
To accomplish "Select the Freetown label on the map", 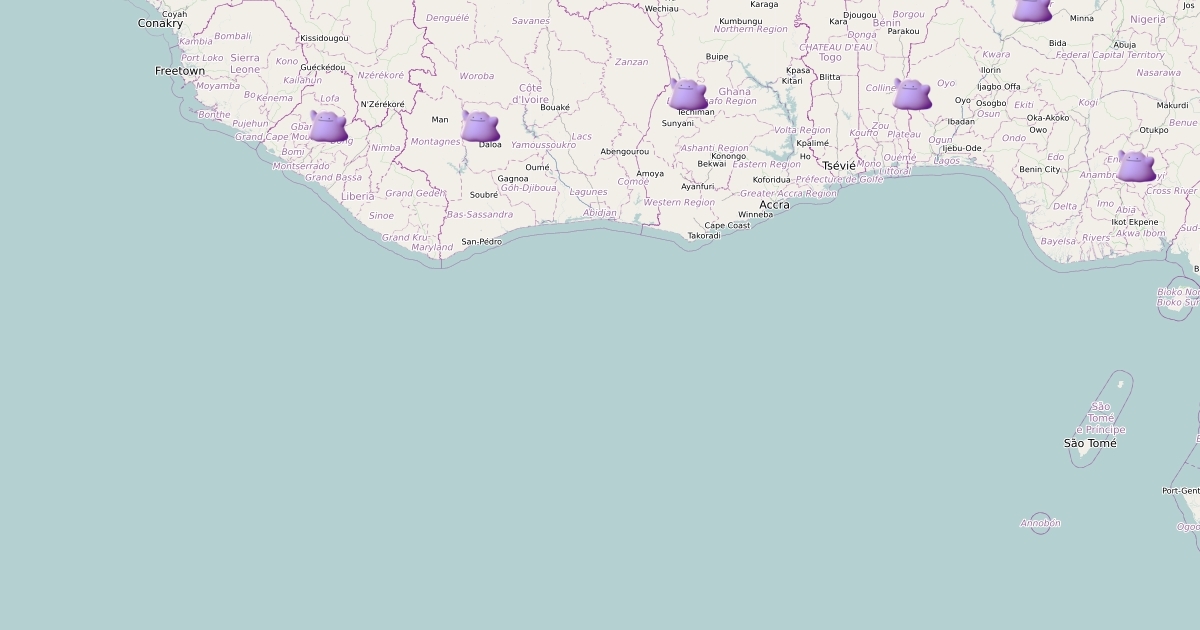I will click(180, 71).
